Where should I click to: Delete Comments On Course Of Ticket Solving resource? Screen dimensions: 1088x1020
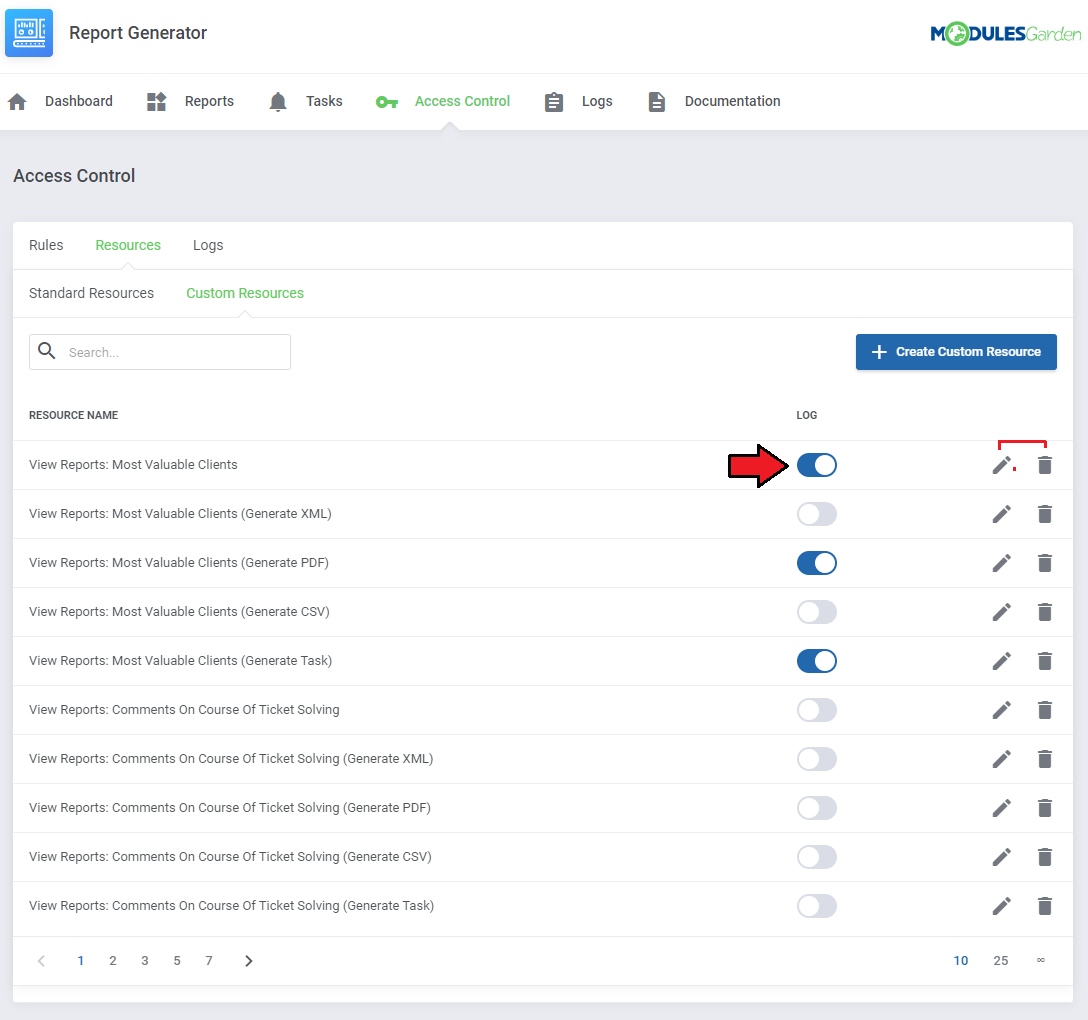click(1045, 711)
